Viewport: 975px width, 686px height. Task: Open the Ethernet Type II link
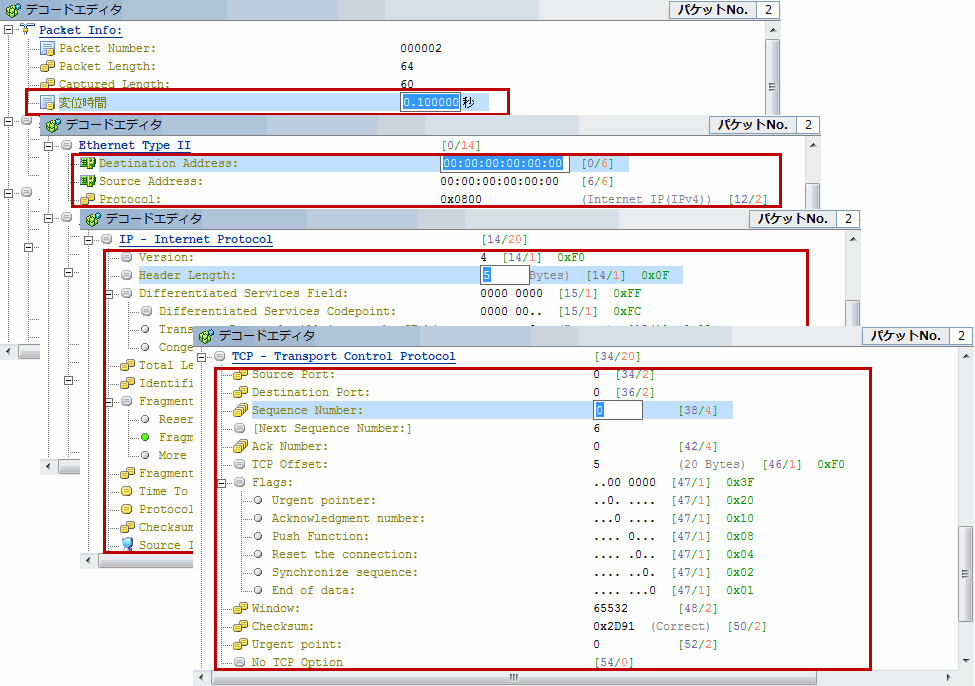[x=134, y=145]
